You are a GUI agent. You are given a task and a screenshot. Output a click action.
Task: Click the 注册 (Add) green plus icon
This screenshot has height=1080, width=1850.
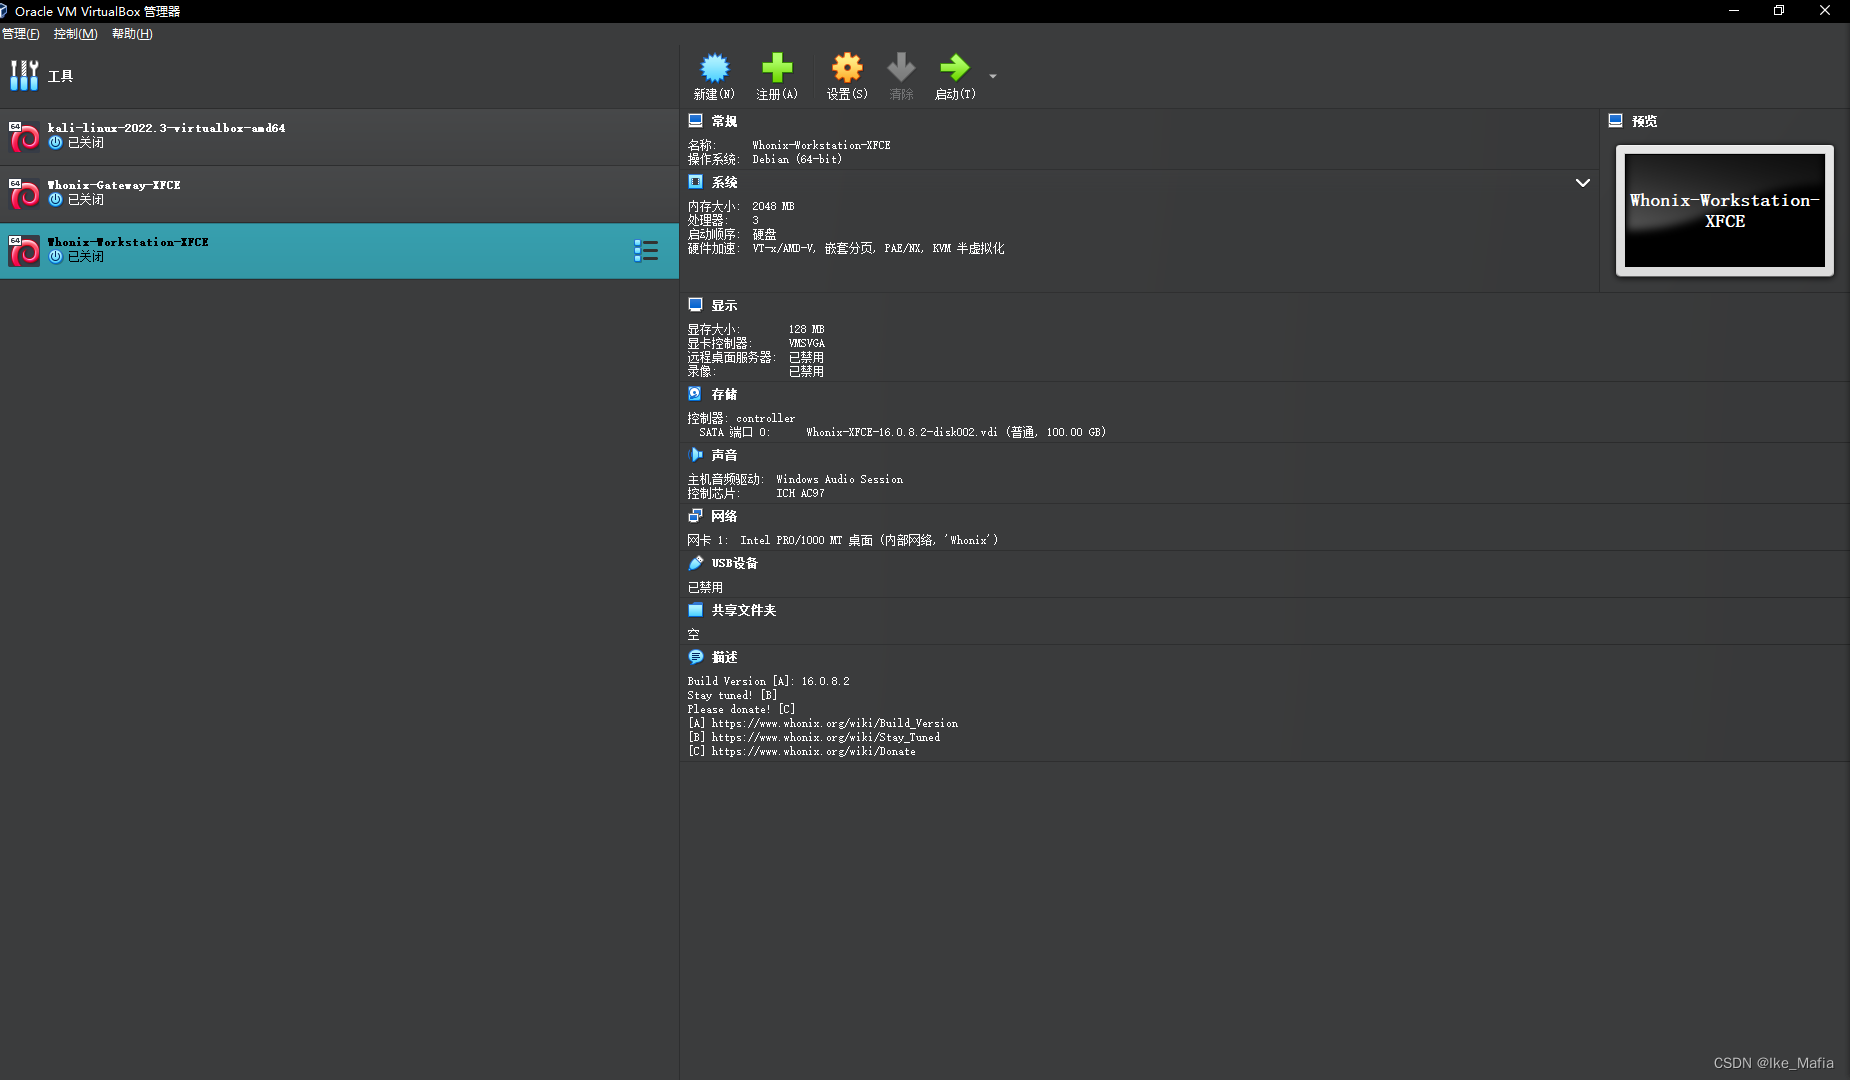pos(777,68)
